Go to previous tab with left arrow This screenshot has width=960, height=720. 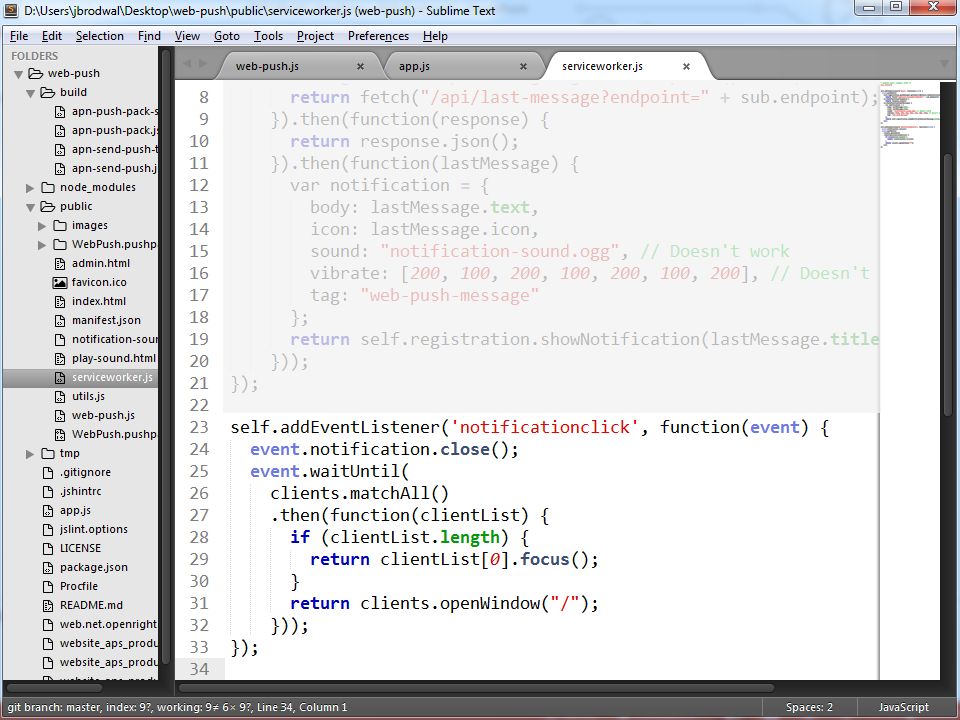pos(187,64)
